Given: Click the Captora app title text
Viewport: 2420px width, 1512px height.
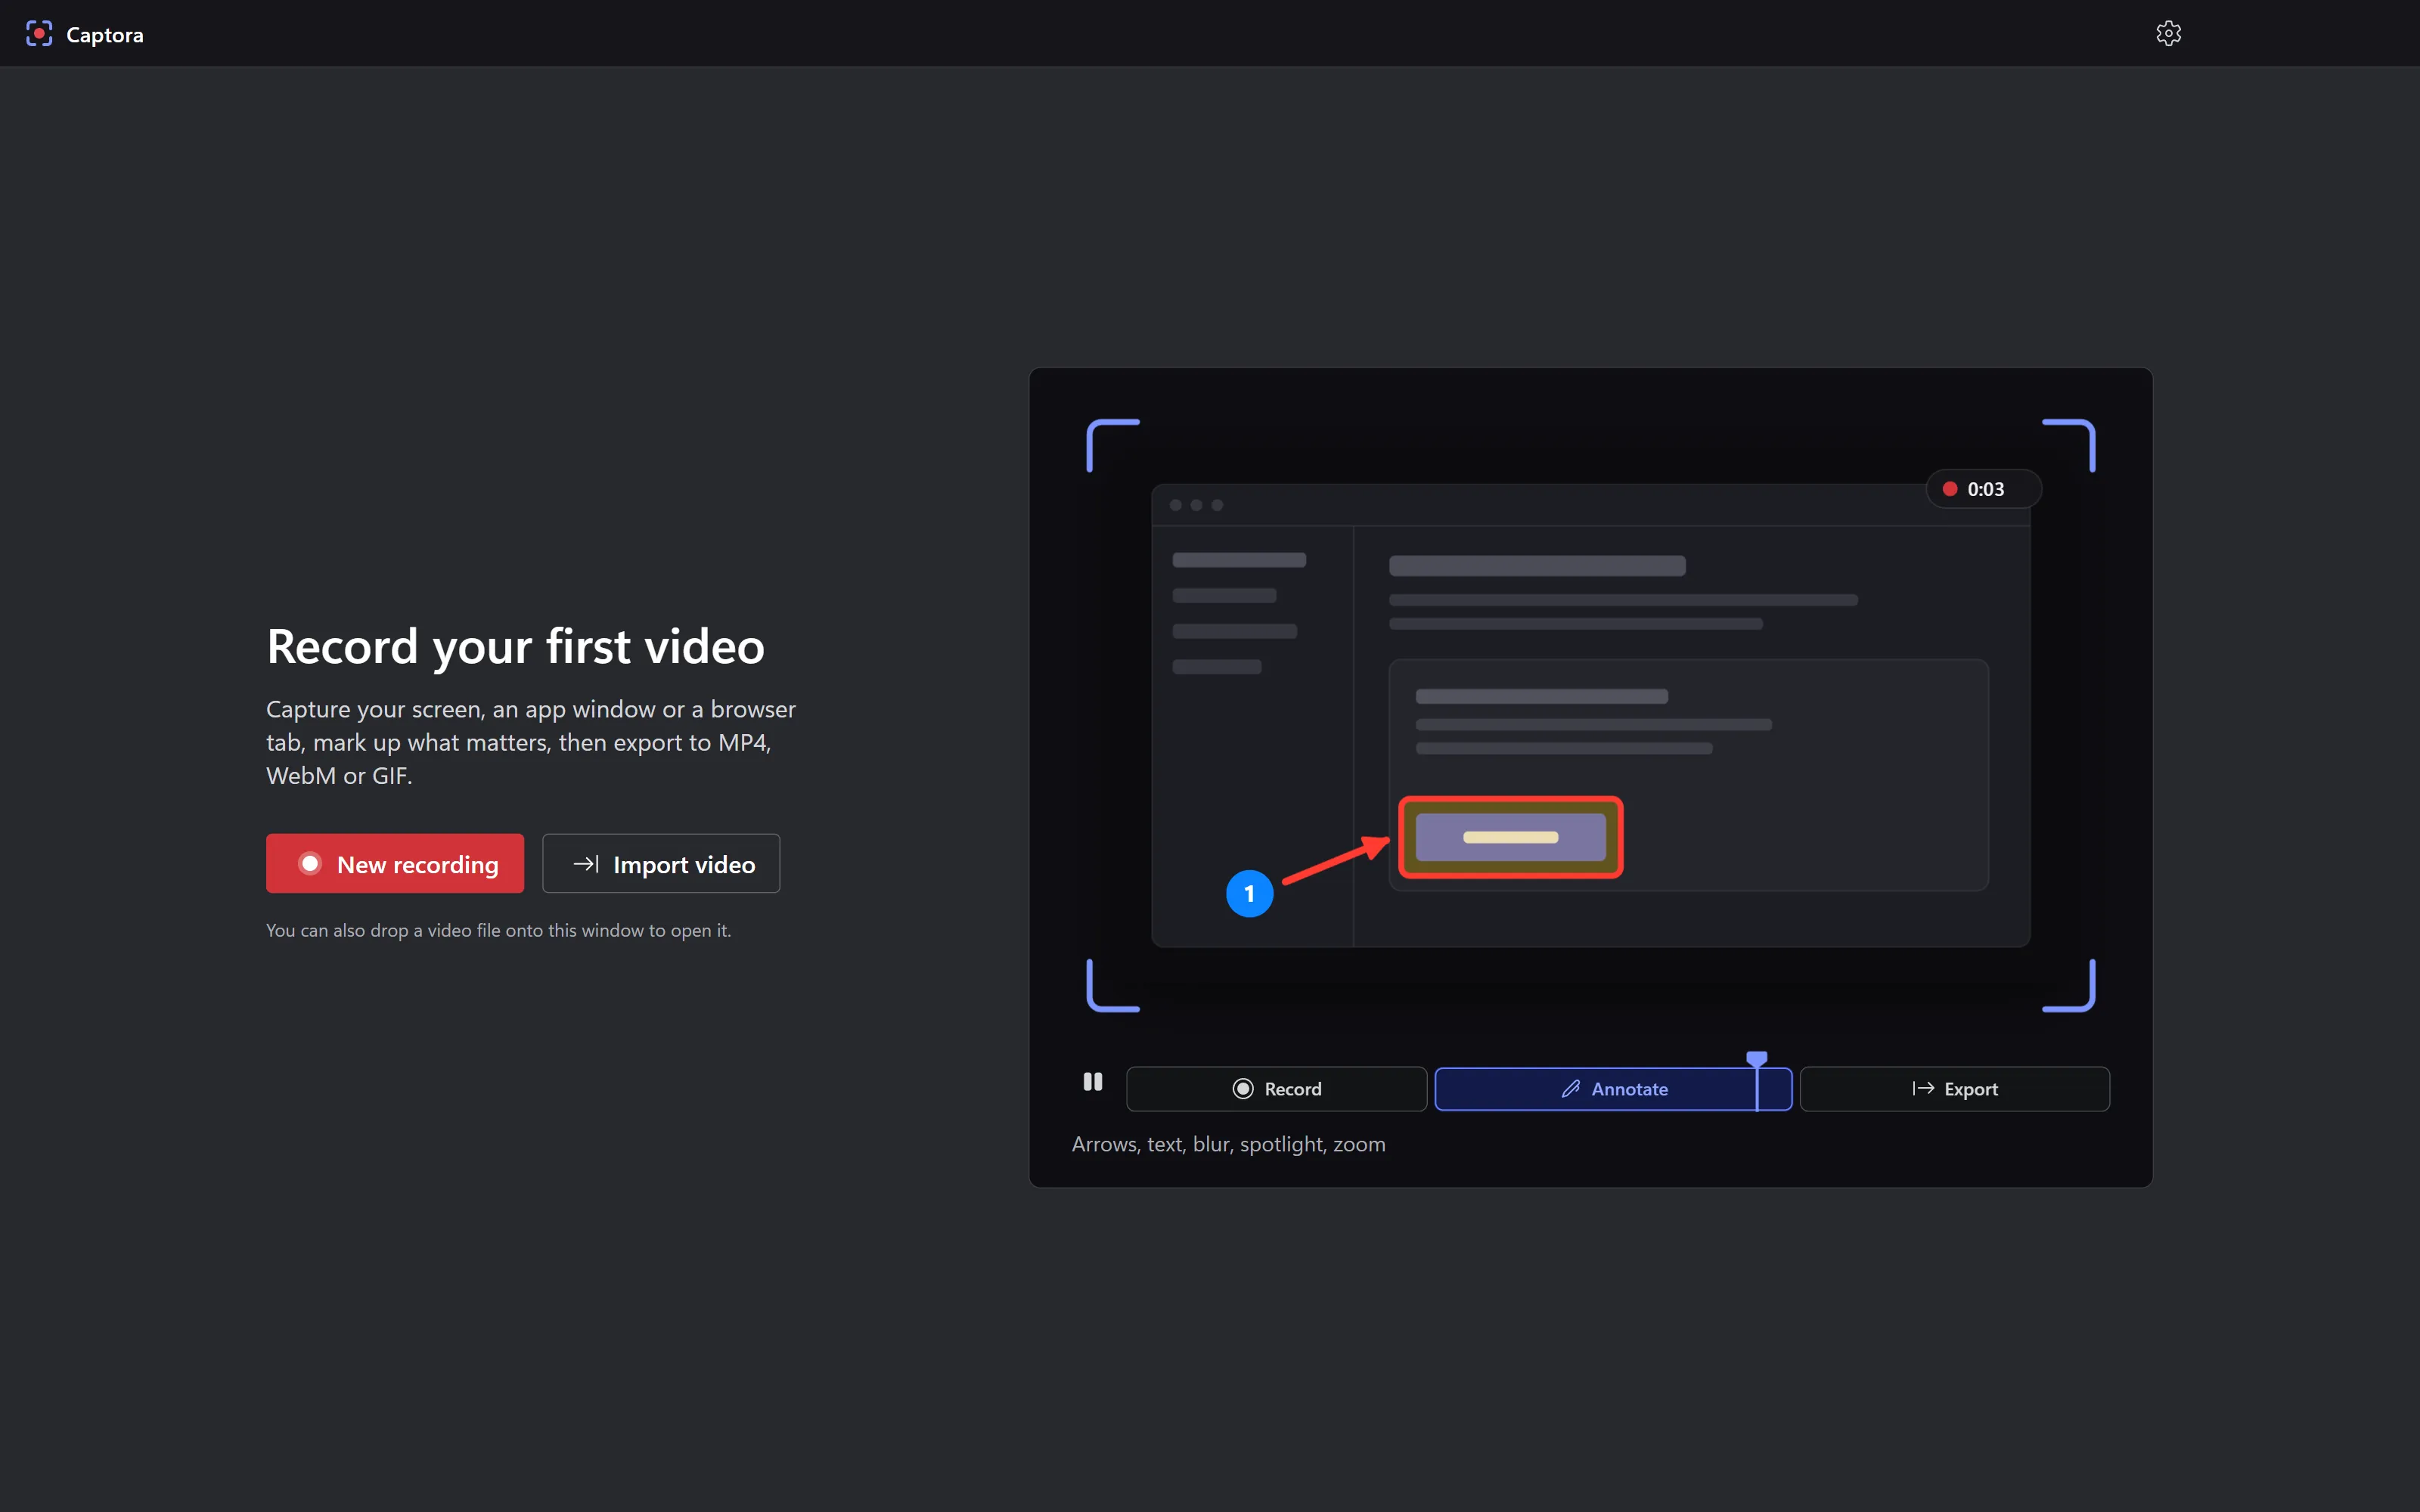Looking at the screenshot, I should click(105, 34).
